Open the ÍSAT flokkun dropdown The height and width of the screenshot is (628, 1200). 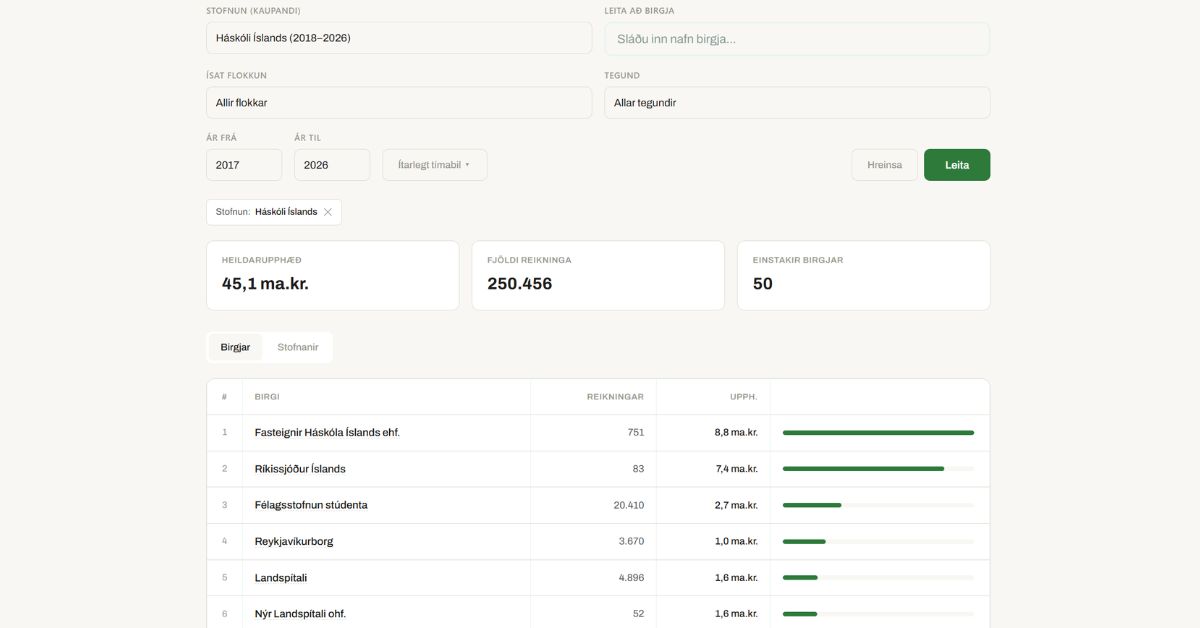tap(398, 102)
